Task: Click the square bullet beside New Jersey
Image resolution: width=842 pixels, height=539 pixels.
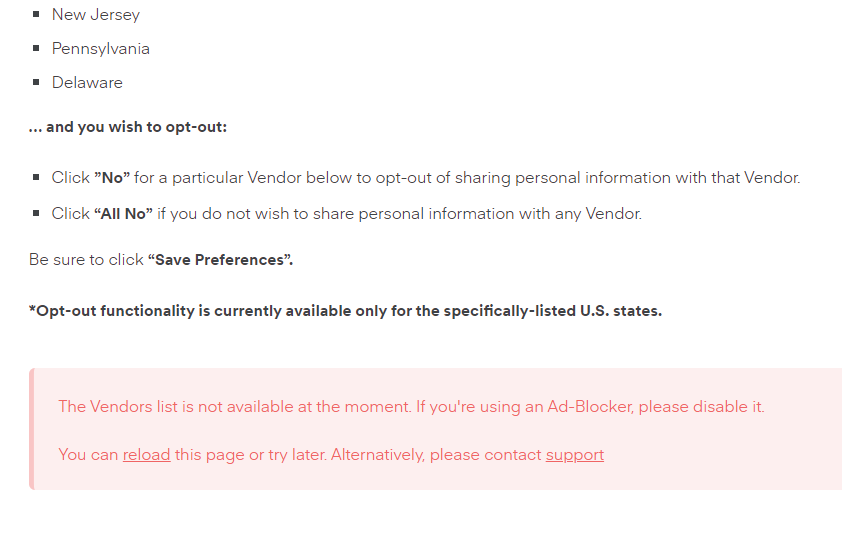Action: click(36, 14)
